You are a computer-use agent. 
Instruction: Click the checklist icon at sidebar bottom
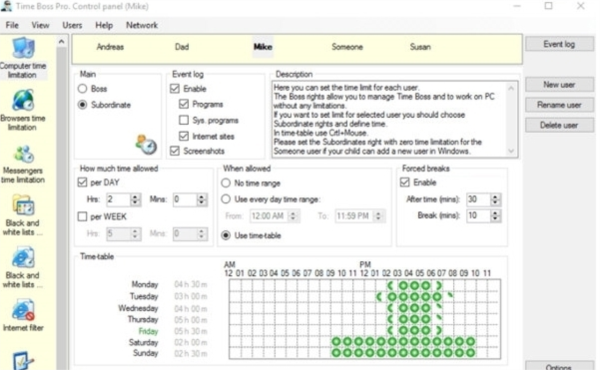23,360
